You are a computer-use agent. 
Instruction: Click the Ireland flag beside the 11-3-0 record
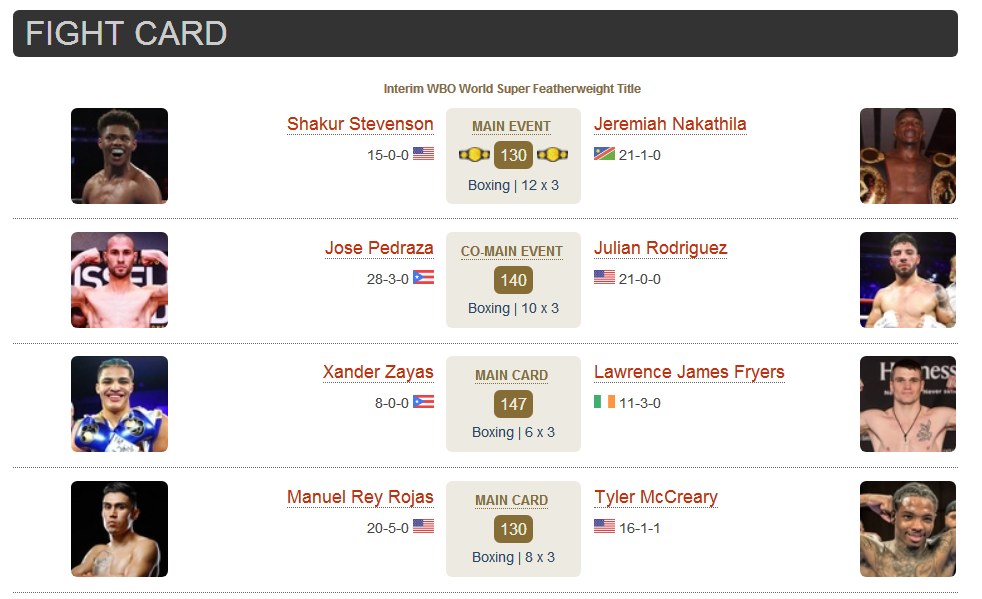pos(604,401)
